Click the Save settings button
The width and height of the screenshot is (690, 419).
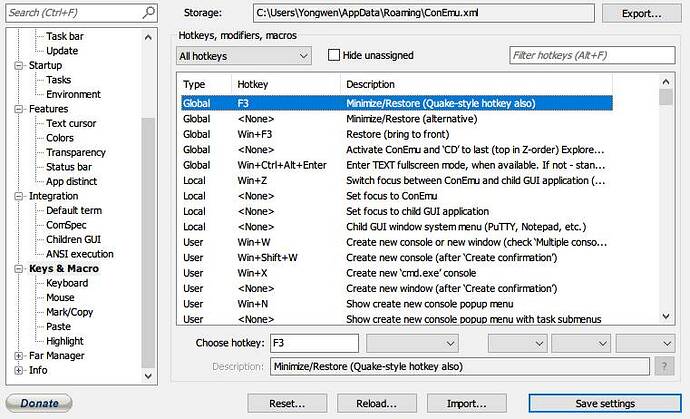coord(604,403)
